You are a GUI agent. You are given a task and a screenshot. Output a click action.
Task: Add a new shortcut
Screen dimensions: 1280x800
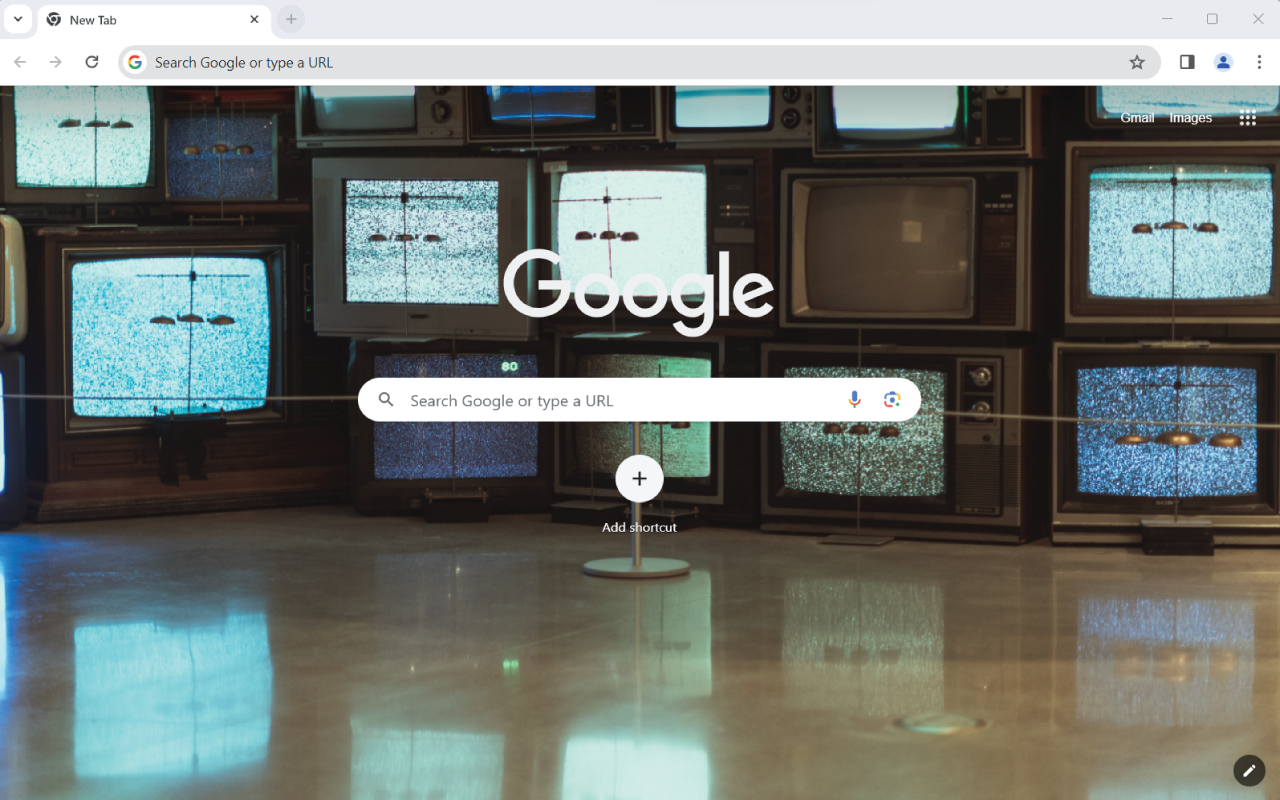click(639, 496)
